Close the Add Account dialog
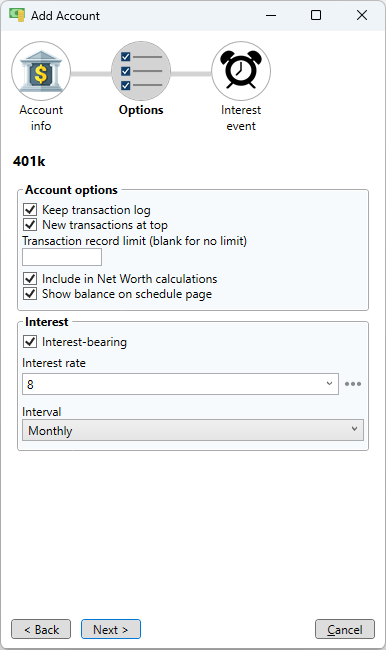 click(x=362, y=15)
